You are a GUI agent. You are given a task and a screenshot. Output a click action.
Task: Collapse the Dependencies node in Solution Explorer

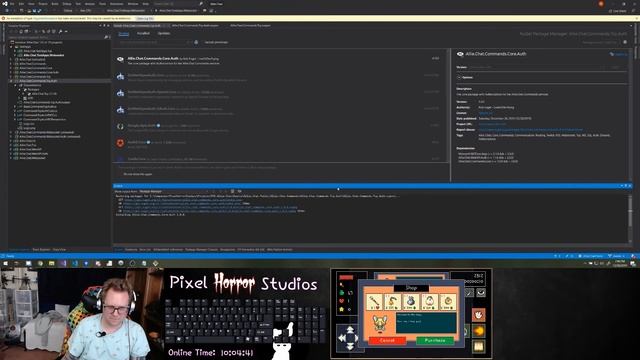point(16,85)
